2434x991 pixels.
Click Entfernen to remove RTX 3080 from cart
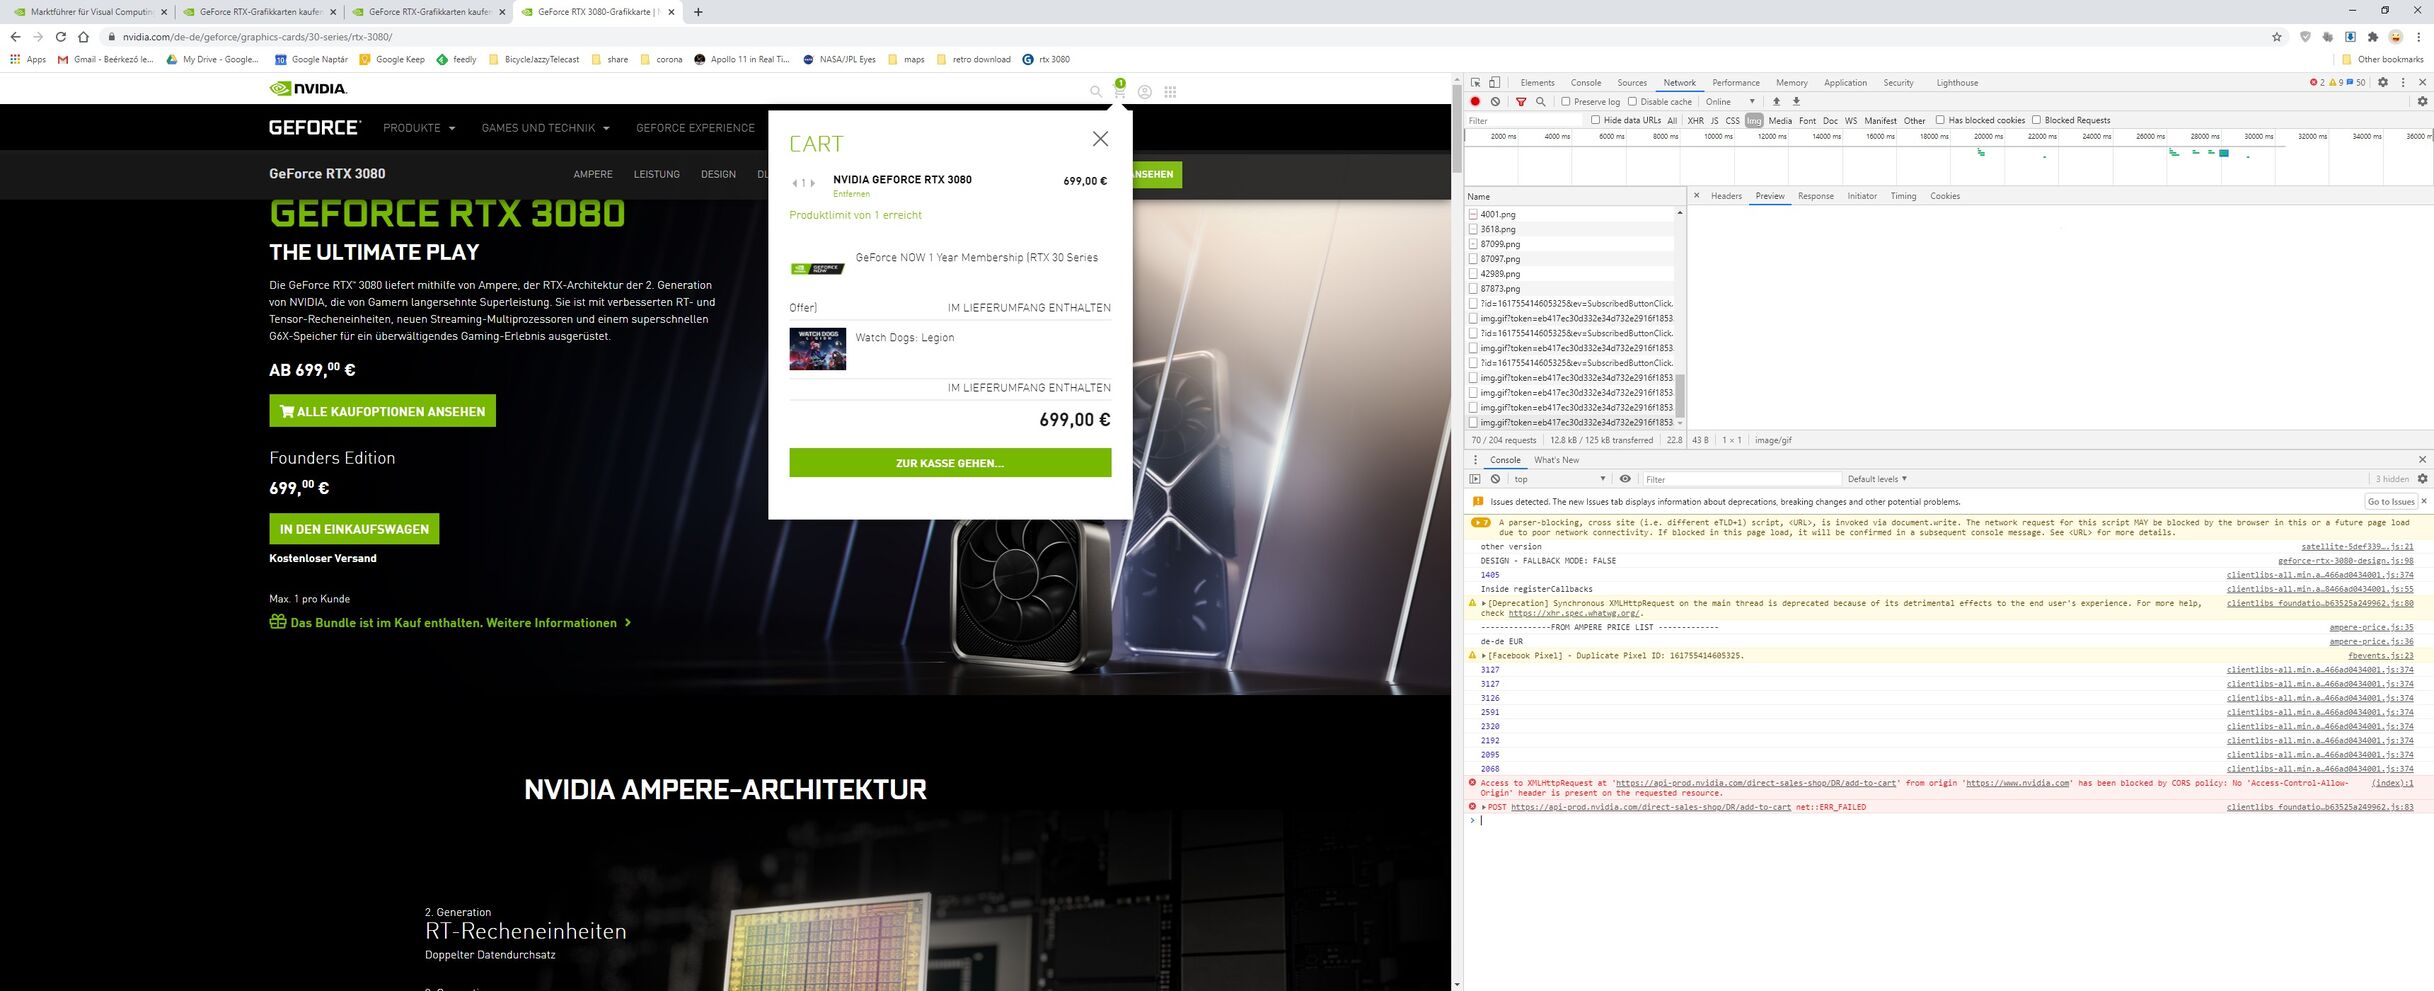coord(851,194)
